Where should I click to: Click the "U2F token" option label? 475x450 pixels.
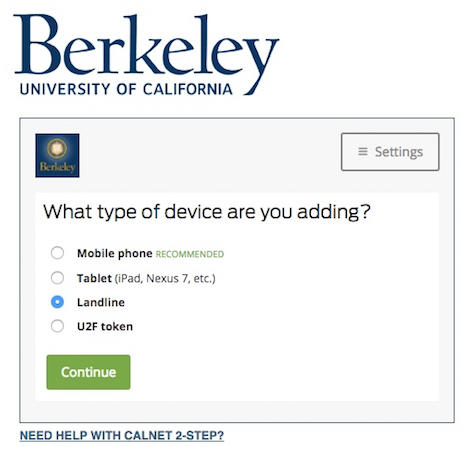click(105, 326)
